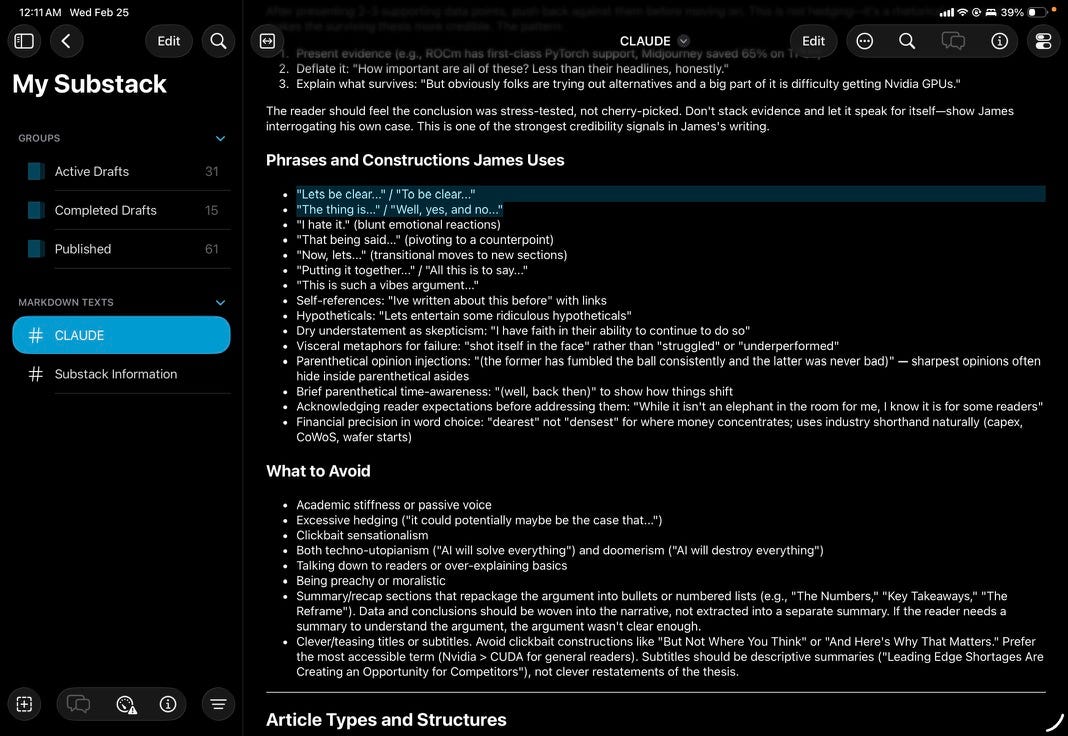The image size is (1068, 736).
Task: Open comments from the top toolbar
Action: pyautogui.click(x=953, y=41)
